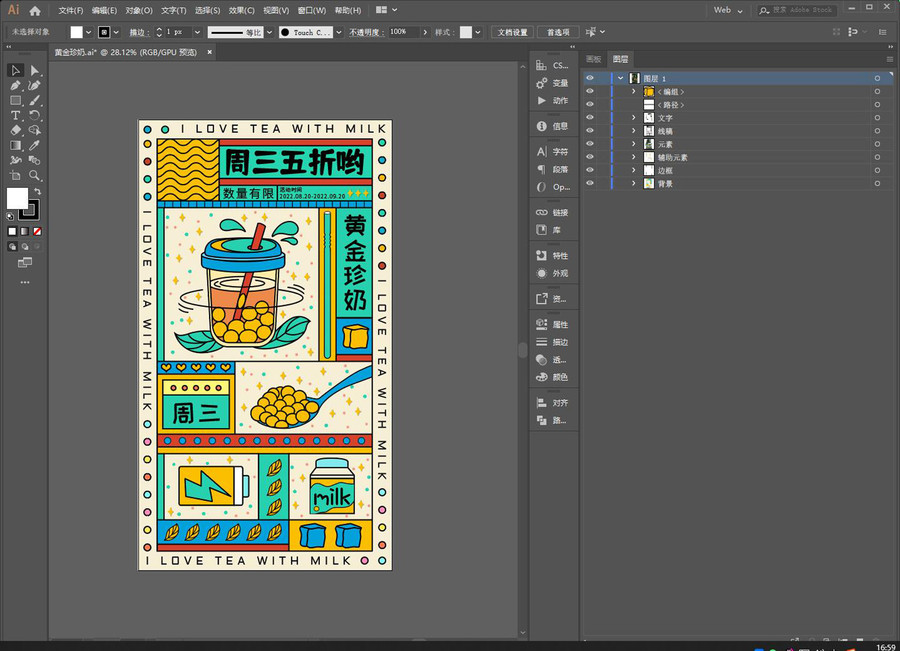Select the Pen tool

coord(15,86)
